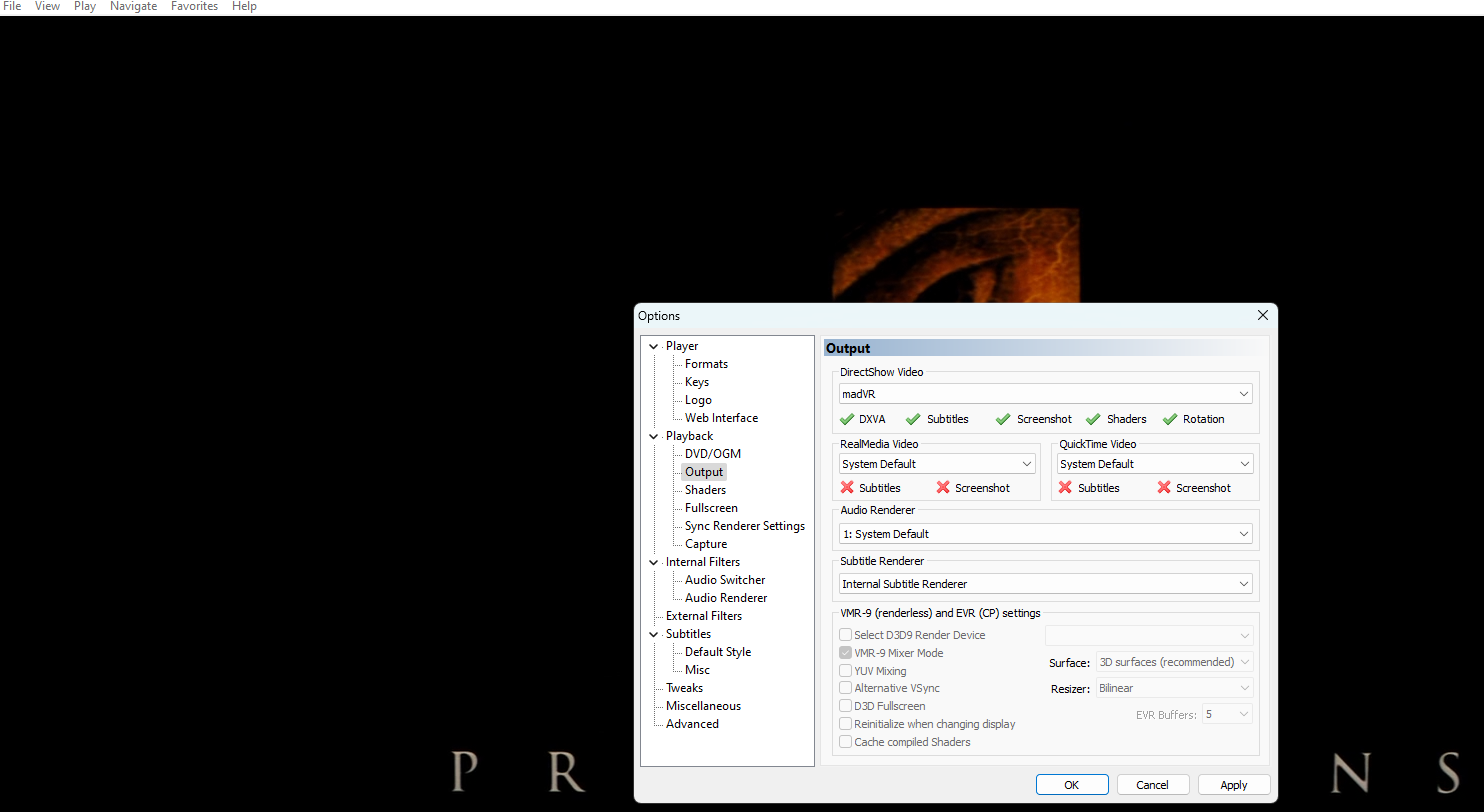The width and height of the screenshot is (1484, 812).
Task: Select Shaders in the options tree
Action: tap(705, 490)
